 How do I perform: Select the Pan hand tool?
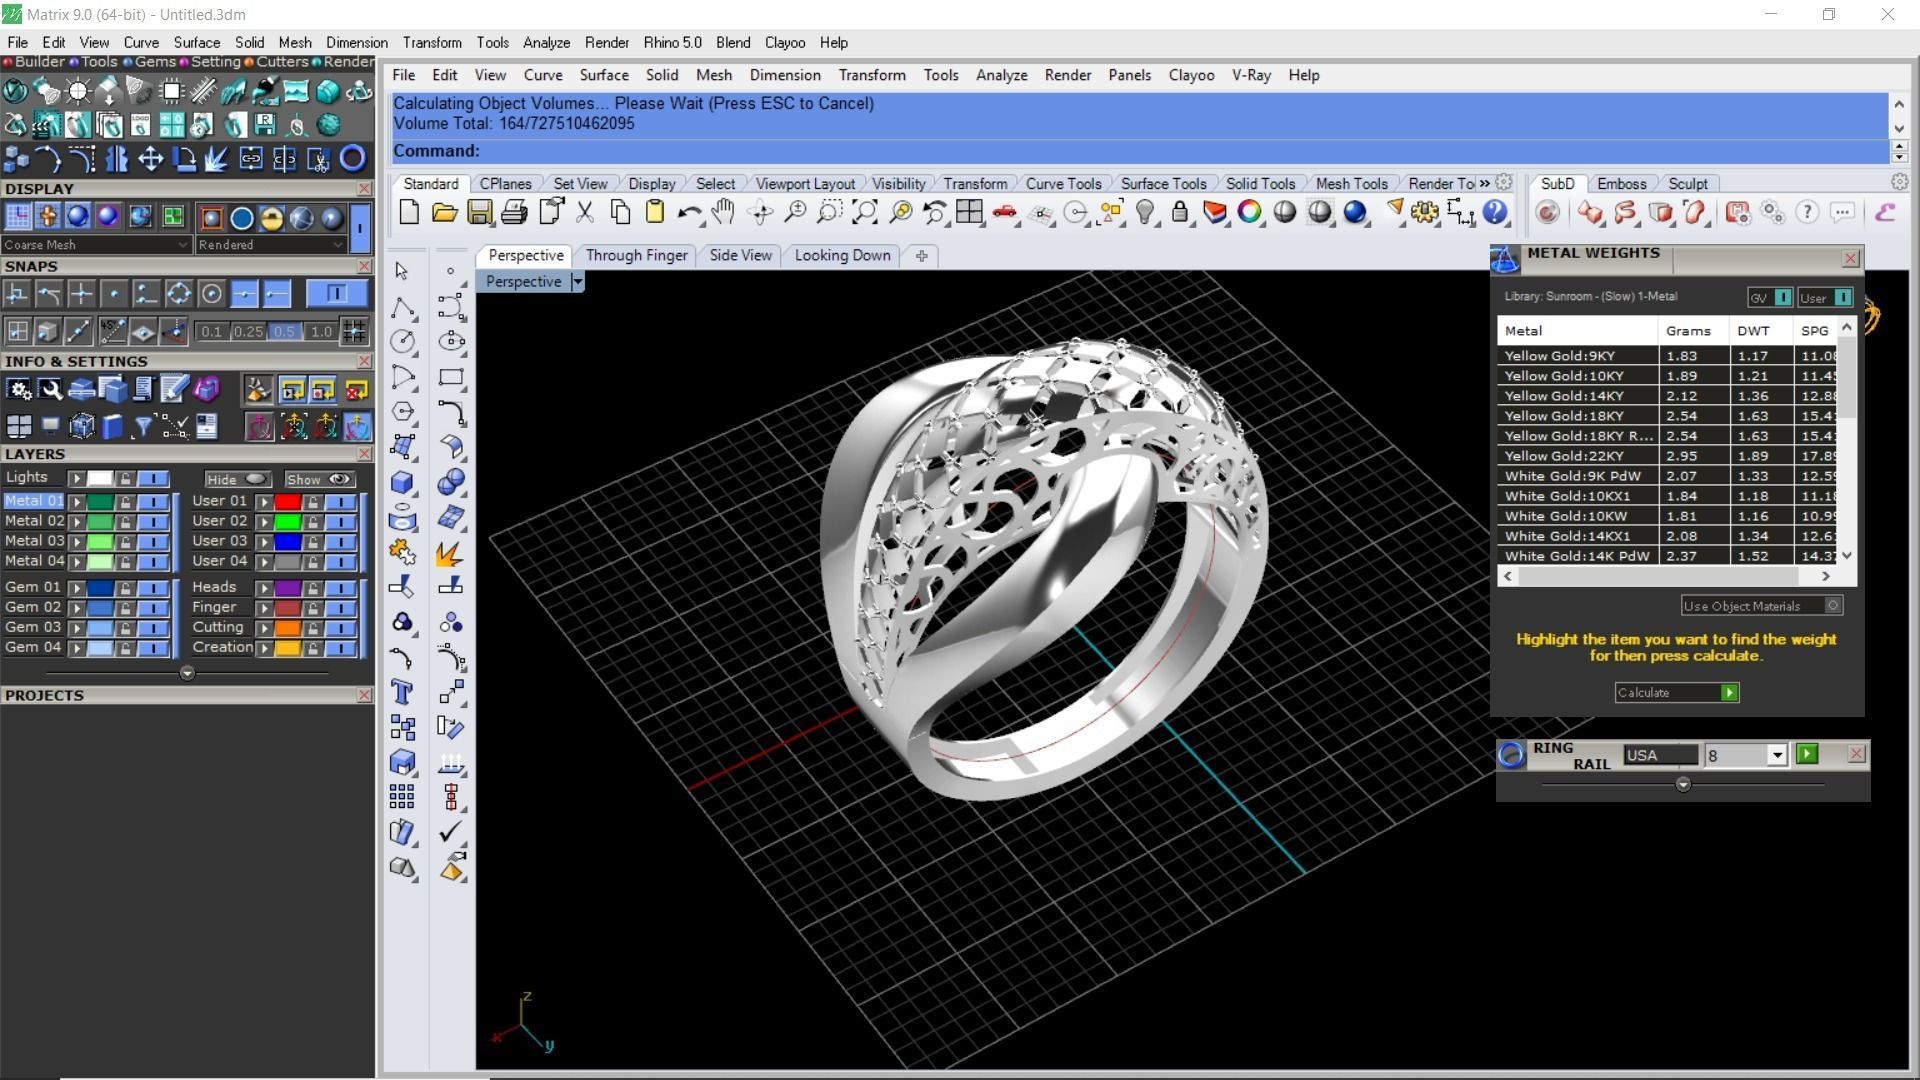[x=723, y=212]
